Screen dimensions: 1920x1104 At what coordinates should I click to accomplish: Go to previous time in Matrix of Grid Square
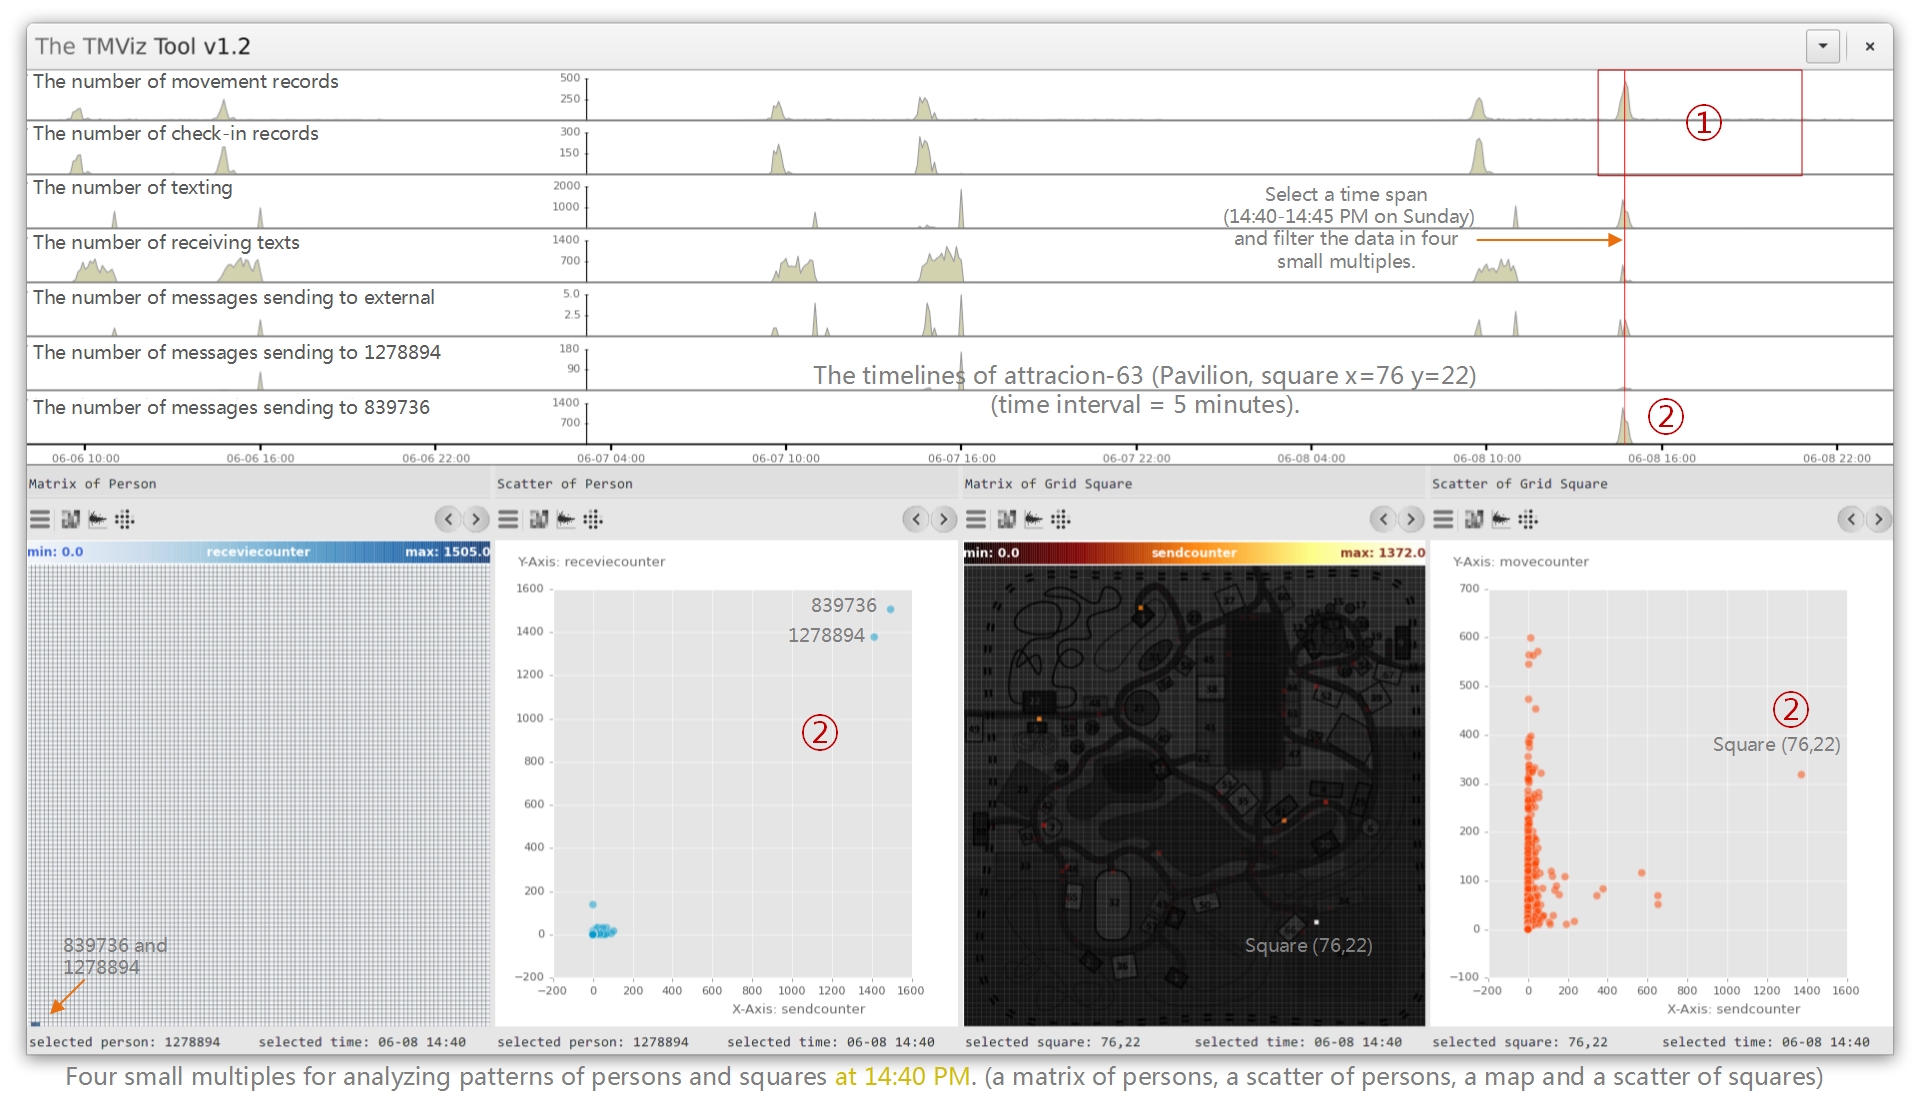[x=1383, y=518]
